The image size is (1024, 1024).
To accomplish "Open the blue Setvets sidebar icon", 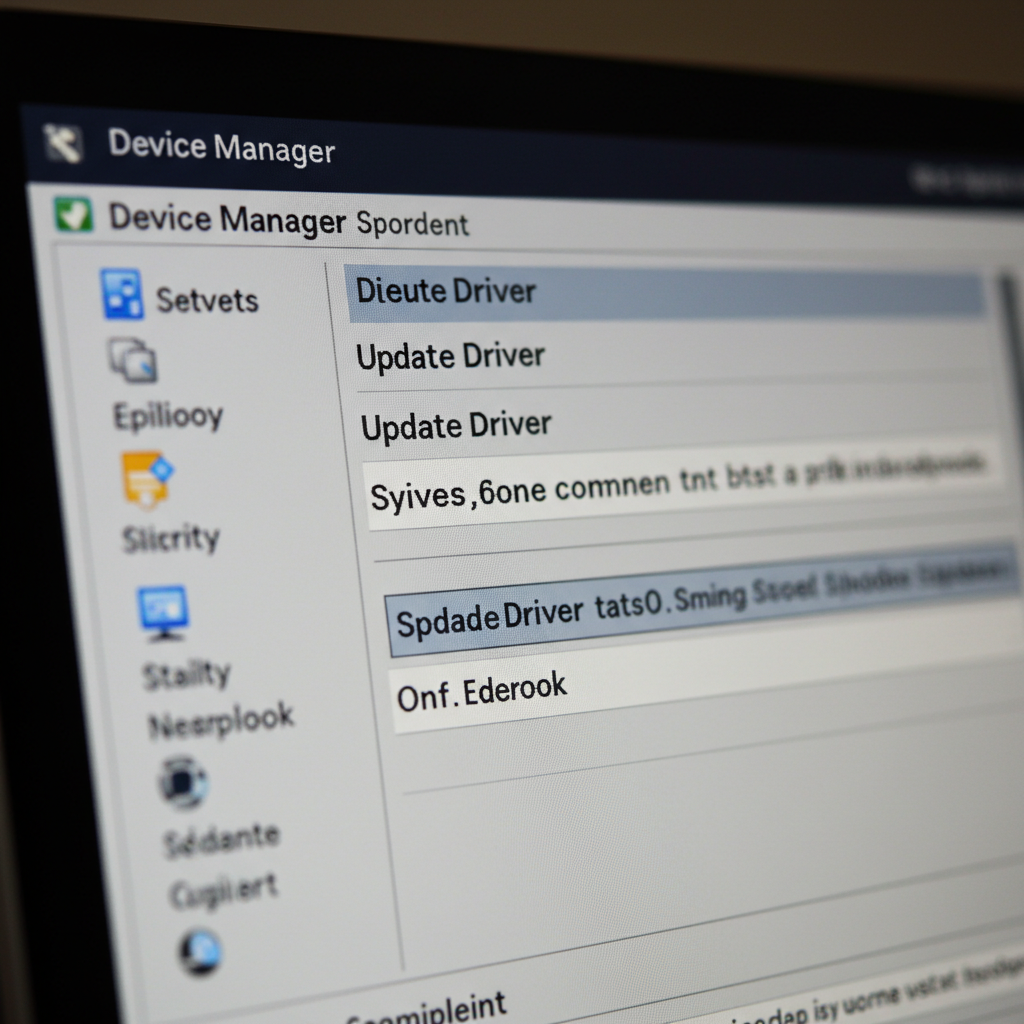I will 122,295.
